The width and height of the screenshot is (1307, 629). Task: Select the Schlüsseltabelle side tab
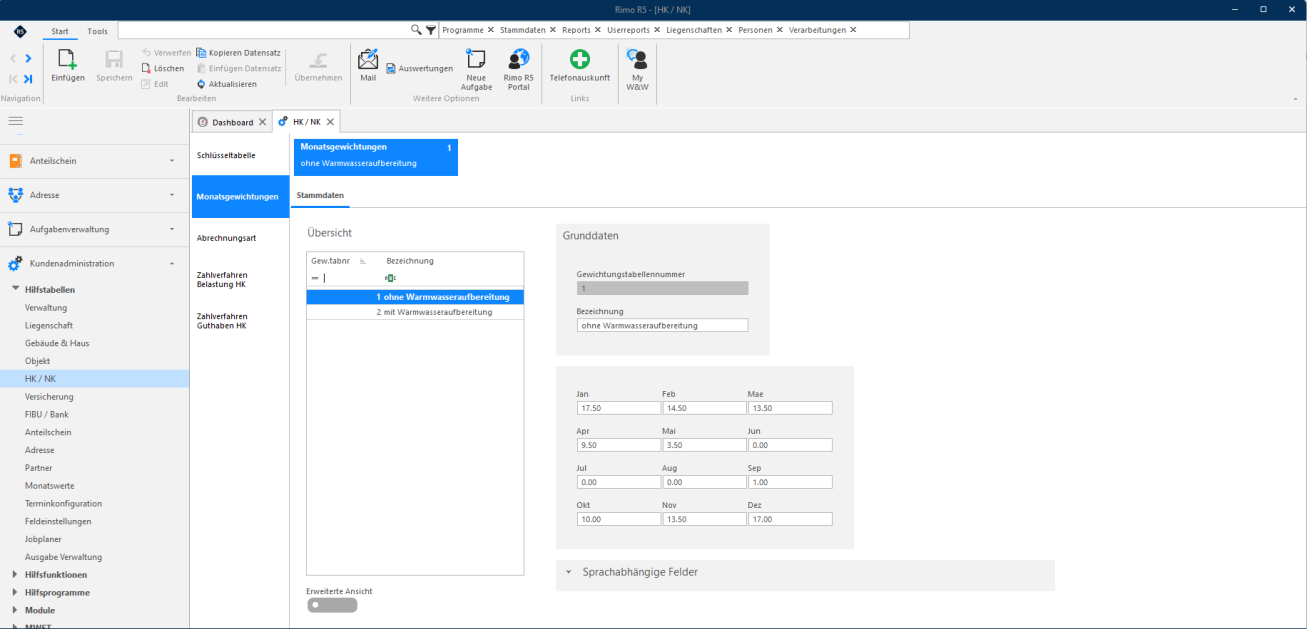[241, 155]
